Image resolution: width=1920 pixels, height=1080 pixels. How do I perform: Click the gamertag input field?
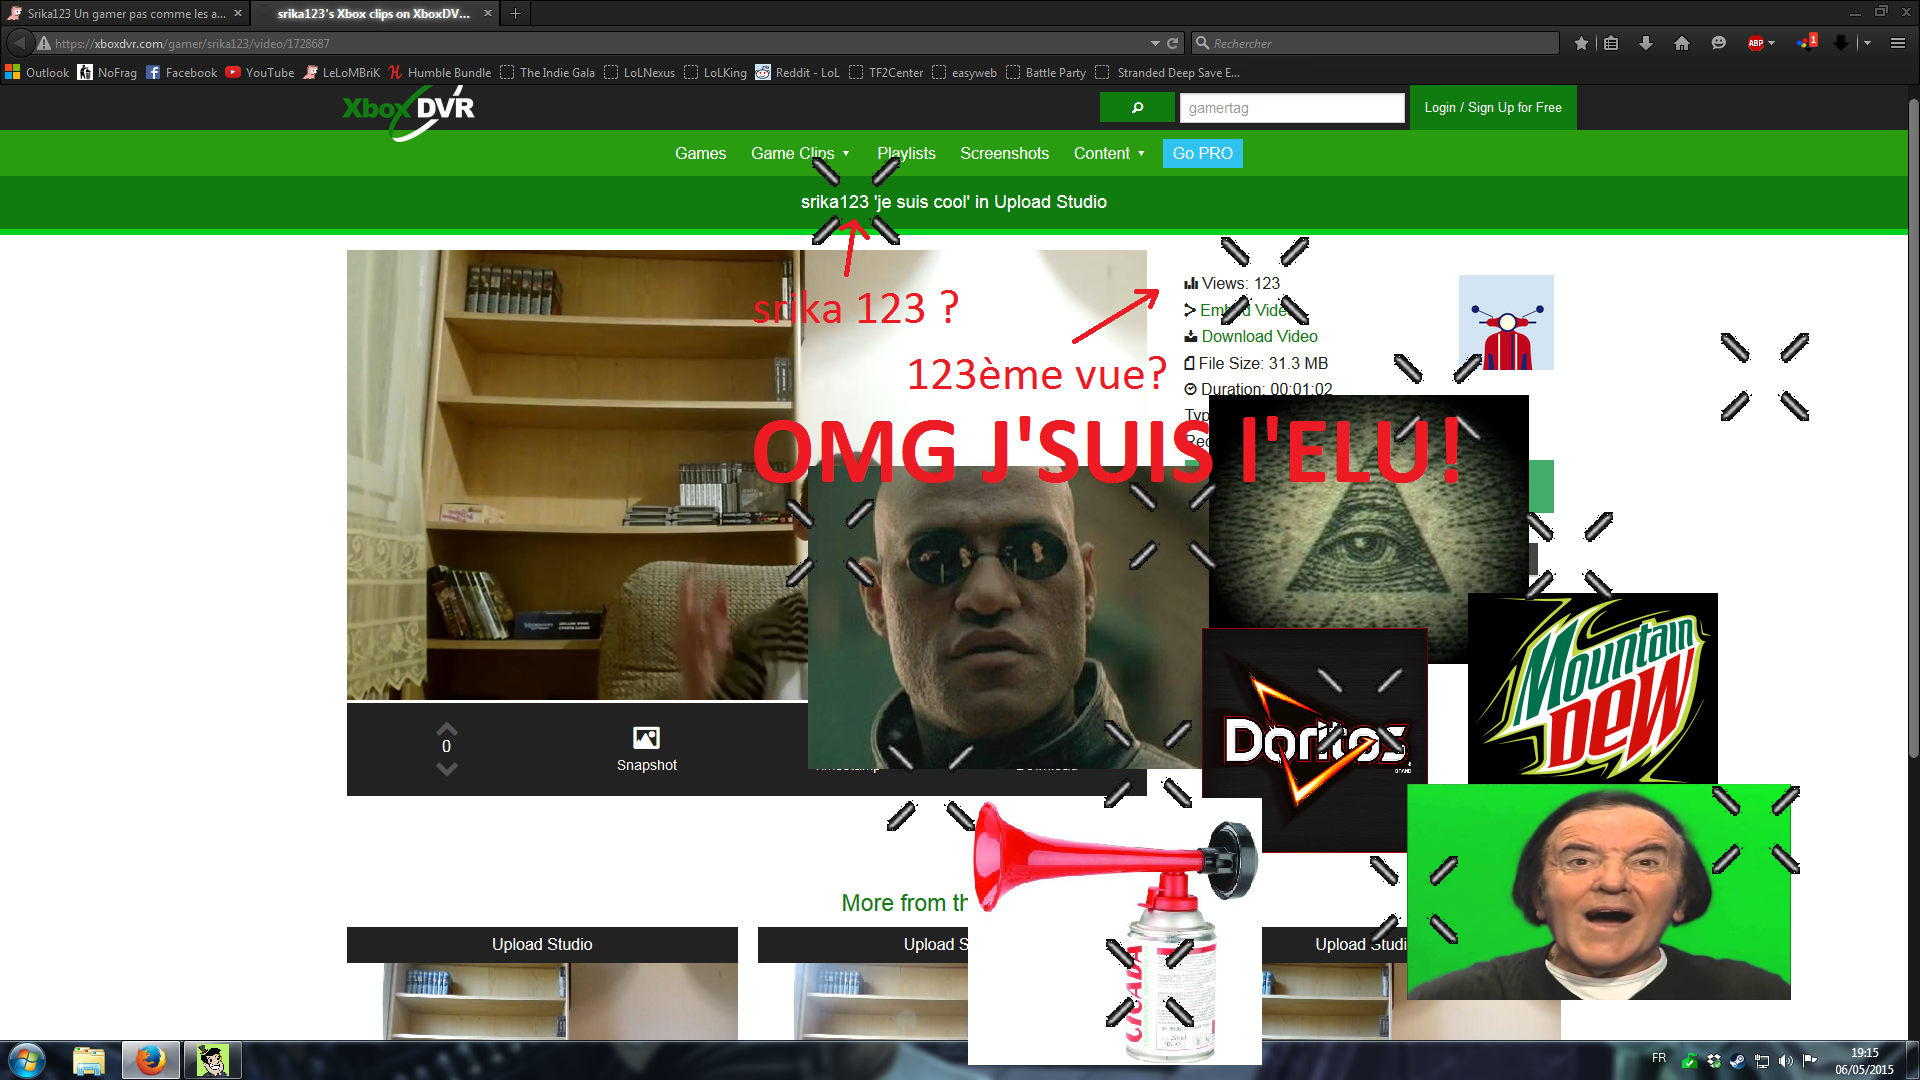pyautogui.click(x=1292, y=108)
